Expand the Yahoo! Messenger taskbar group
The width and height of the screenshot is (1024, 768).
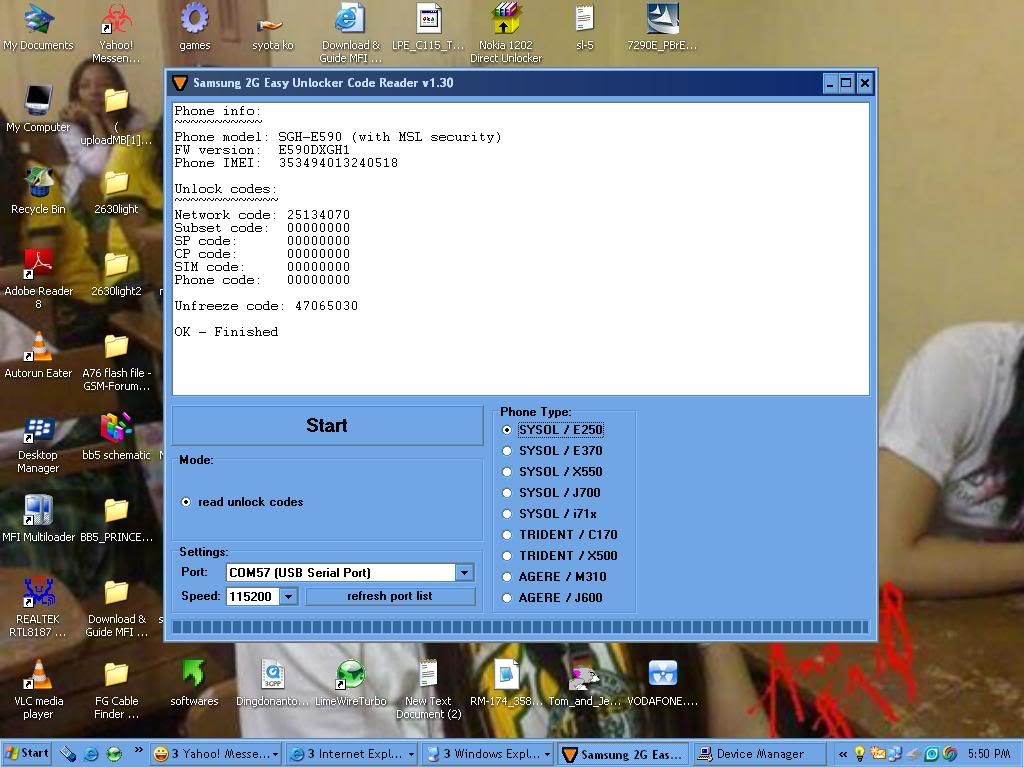(275, 754)
